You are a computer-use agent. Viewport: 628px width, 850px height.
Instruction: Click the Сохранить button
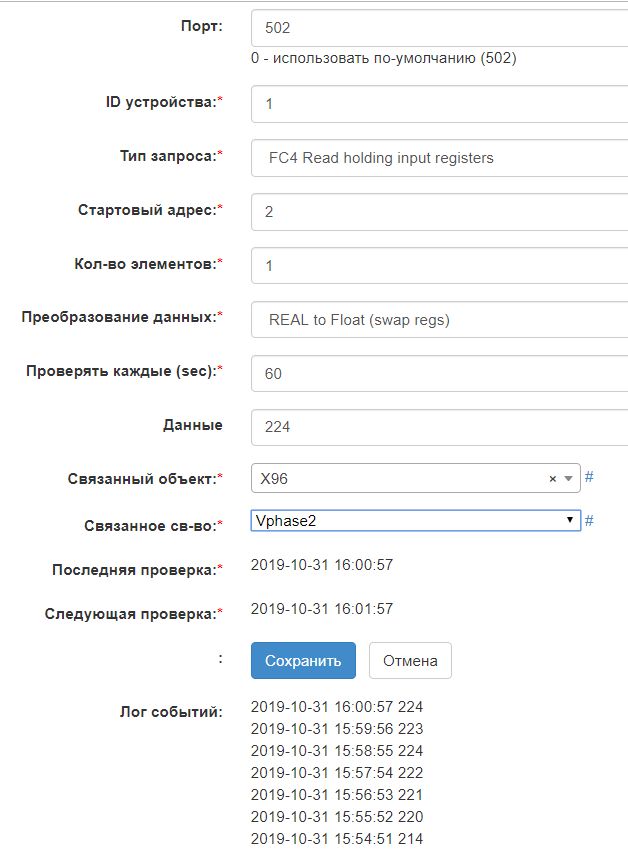(x=303, y=660)
